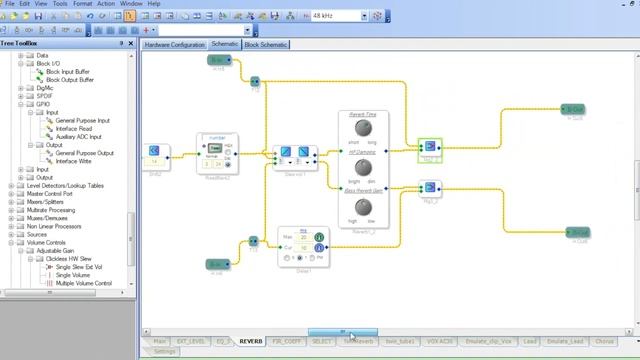Select the first radio option in Delay block

coord(287,258)
